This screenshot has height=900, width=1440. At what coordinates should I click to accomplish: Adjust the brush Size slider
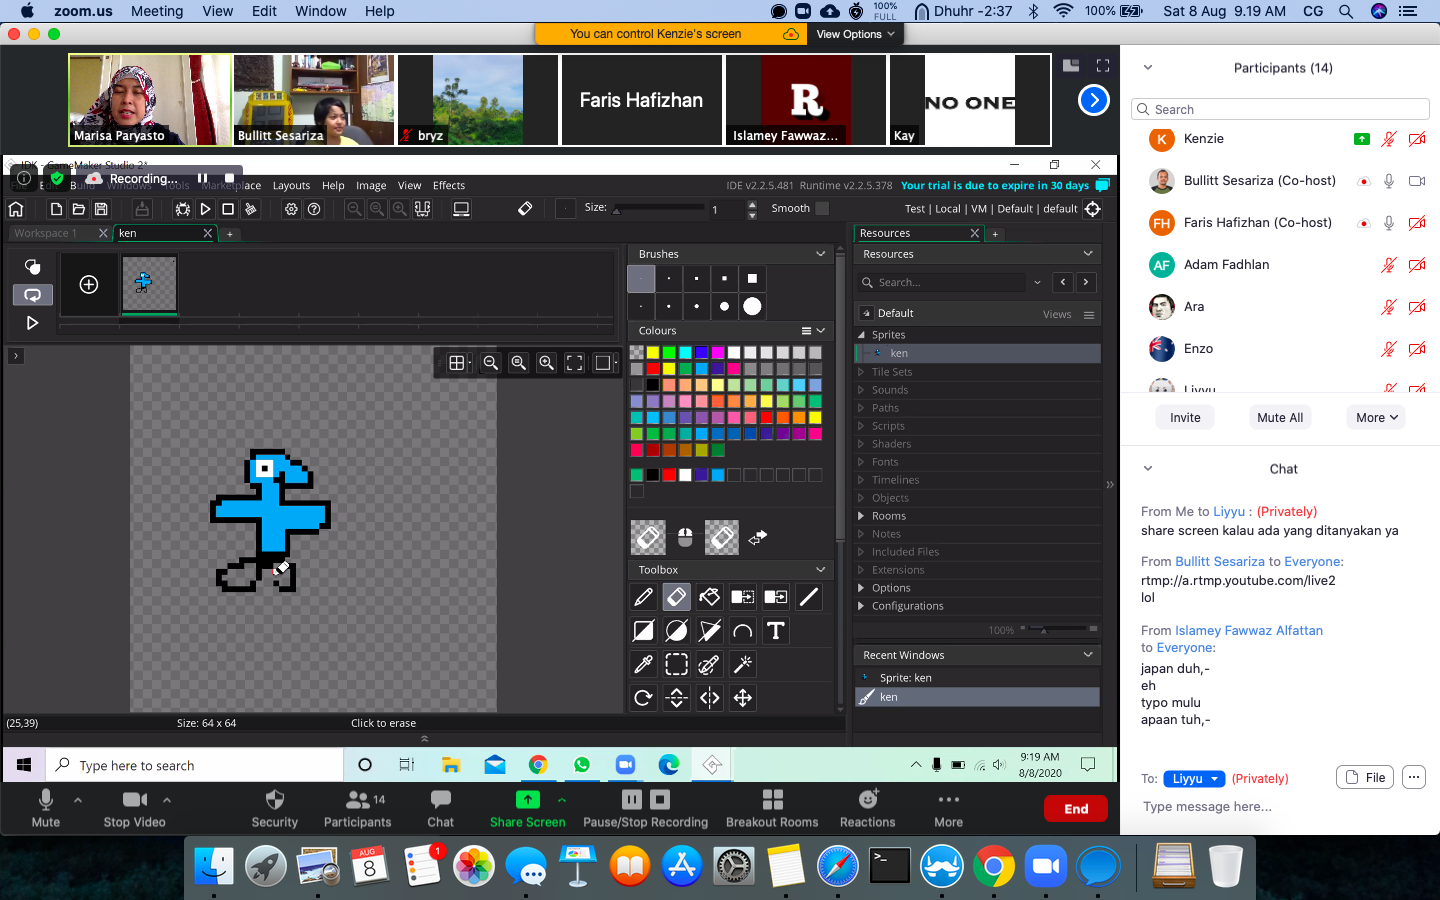[660, 209]
